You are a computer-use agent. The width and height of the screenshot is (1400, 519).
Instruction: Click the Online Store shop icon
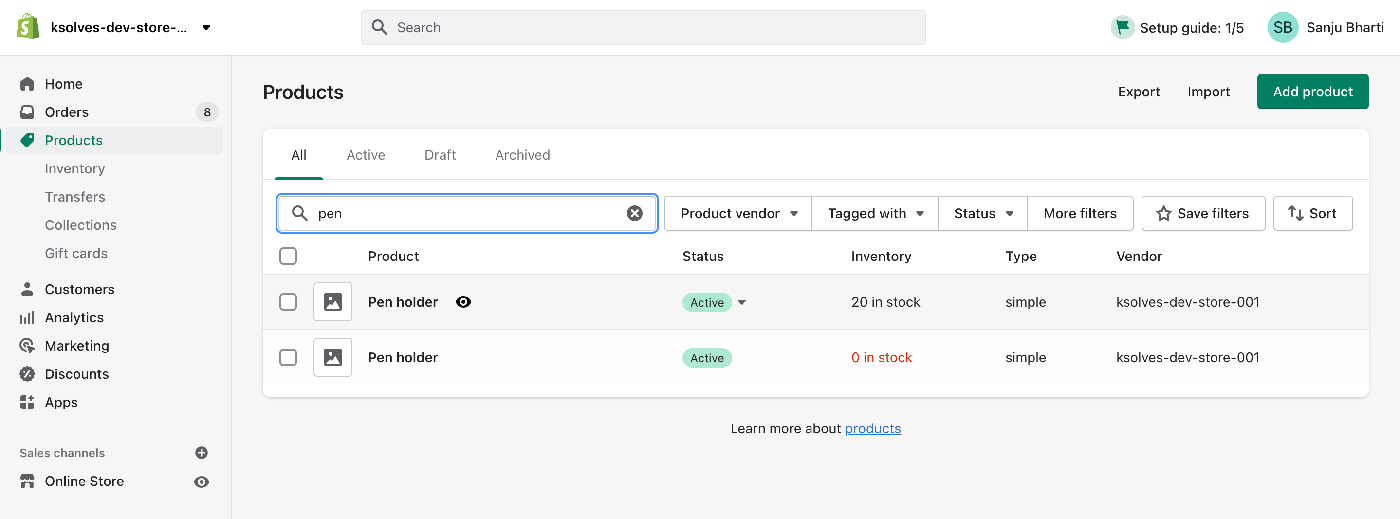(27, 481)
